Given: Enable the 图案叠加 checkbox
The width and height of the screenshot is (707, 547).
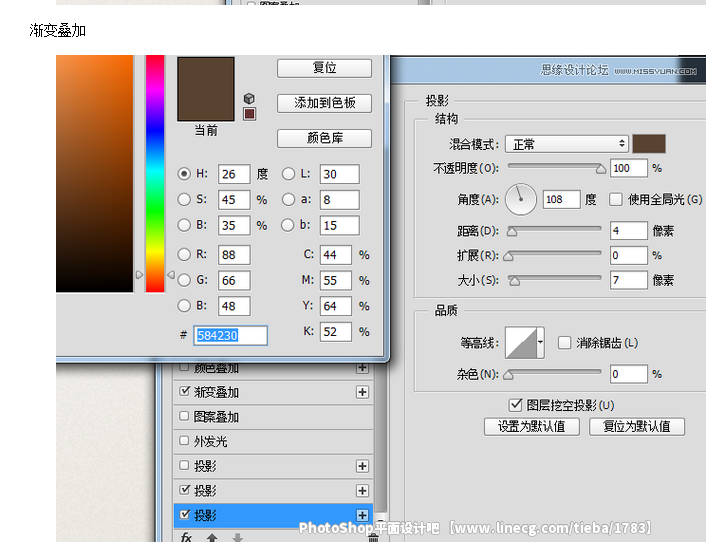Looking at the screenshot, I should pos(184,416).
